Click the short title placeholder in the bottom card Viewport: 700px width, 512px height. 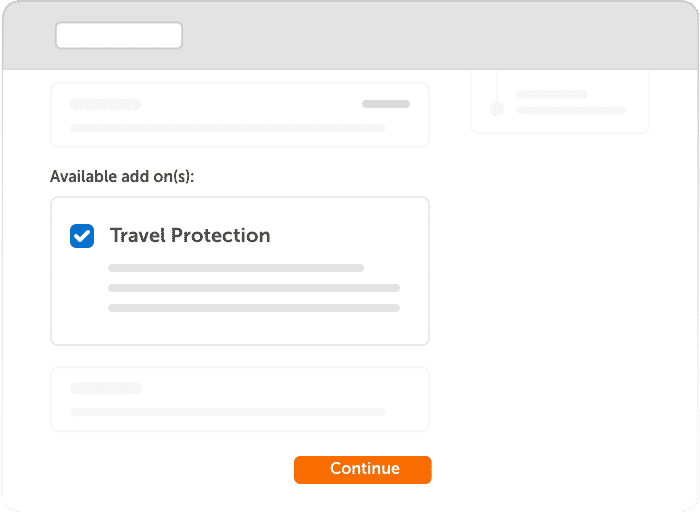pos(106,388)
